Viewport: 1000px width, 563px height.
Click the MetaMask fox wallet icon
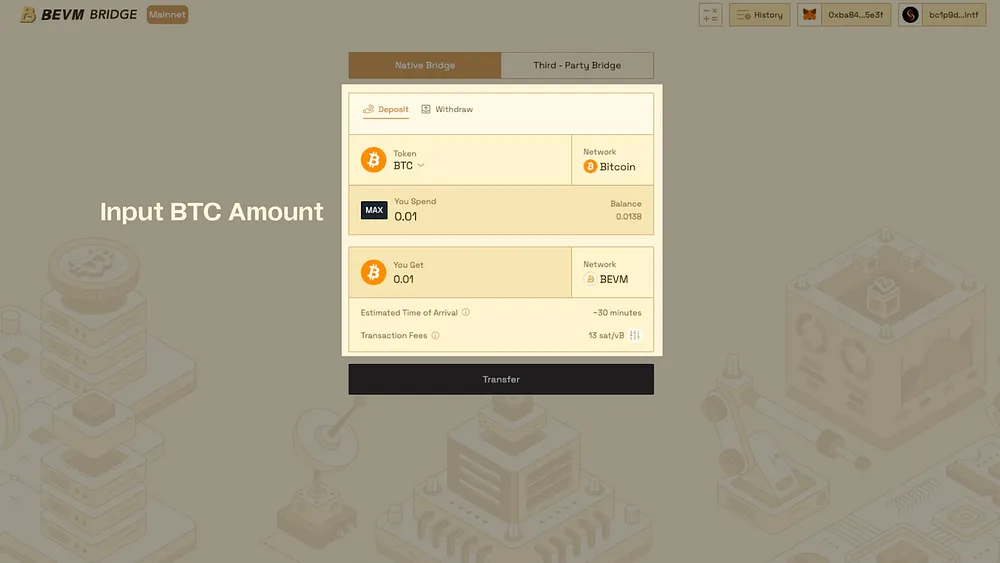(x=810, y=15)
